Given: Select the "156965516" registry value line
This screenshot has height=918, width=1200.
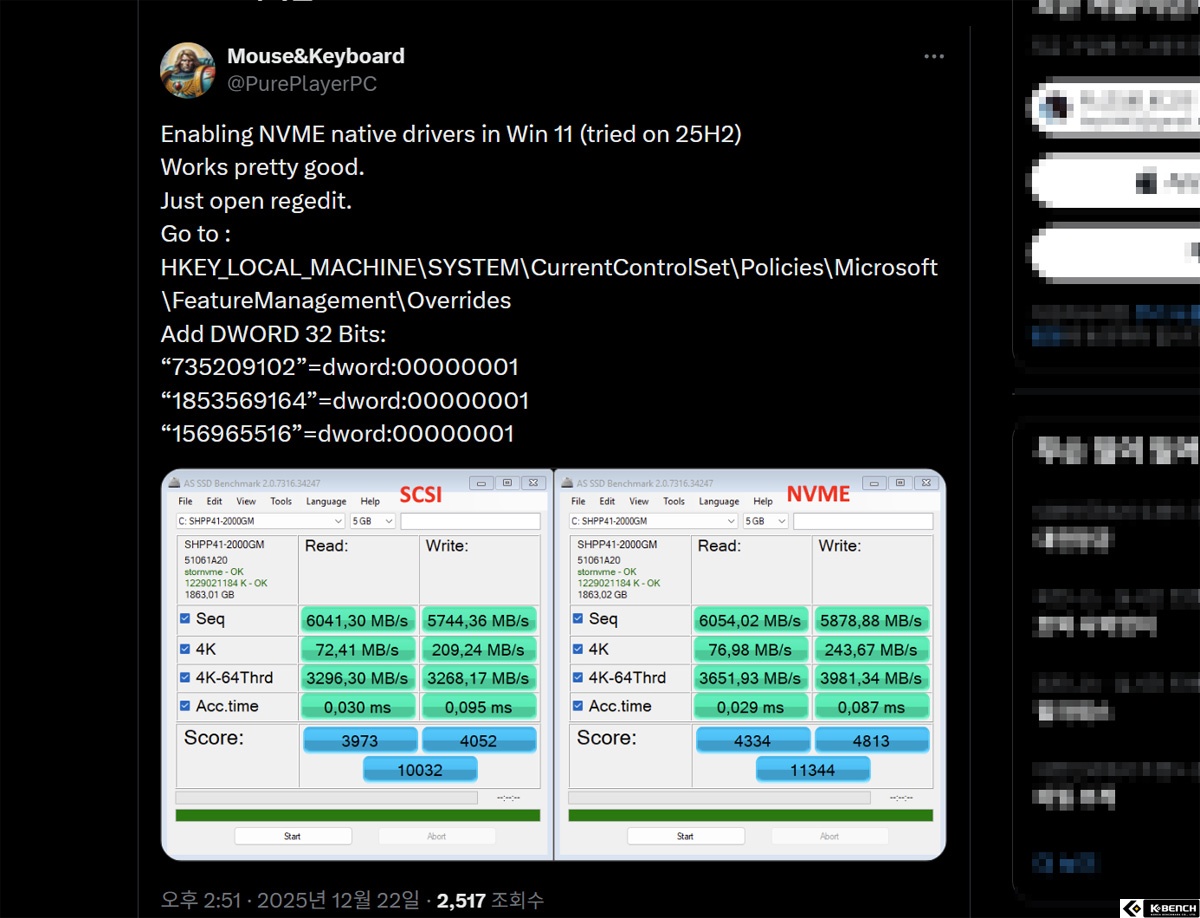Looking at the screenshot, I should click(x=338, y=434).
